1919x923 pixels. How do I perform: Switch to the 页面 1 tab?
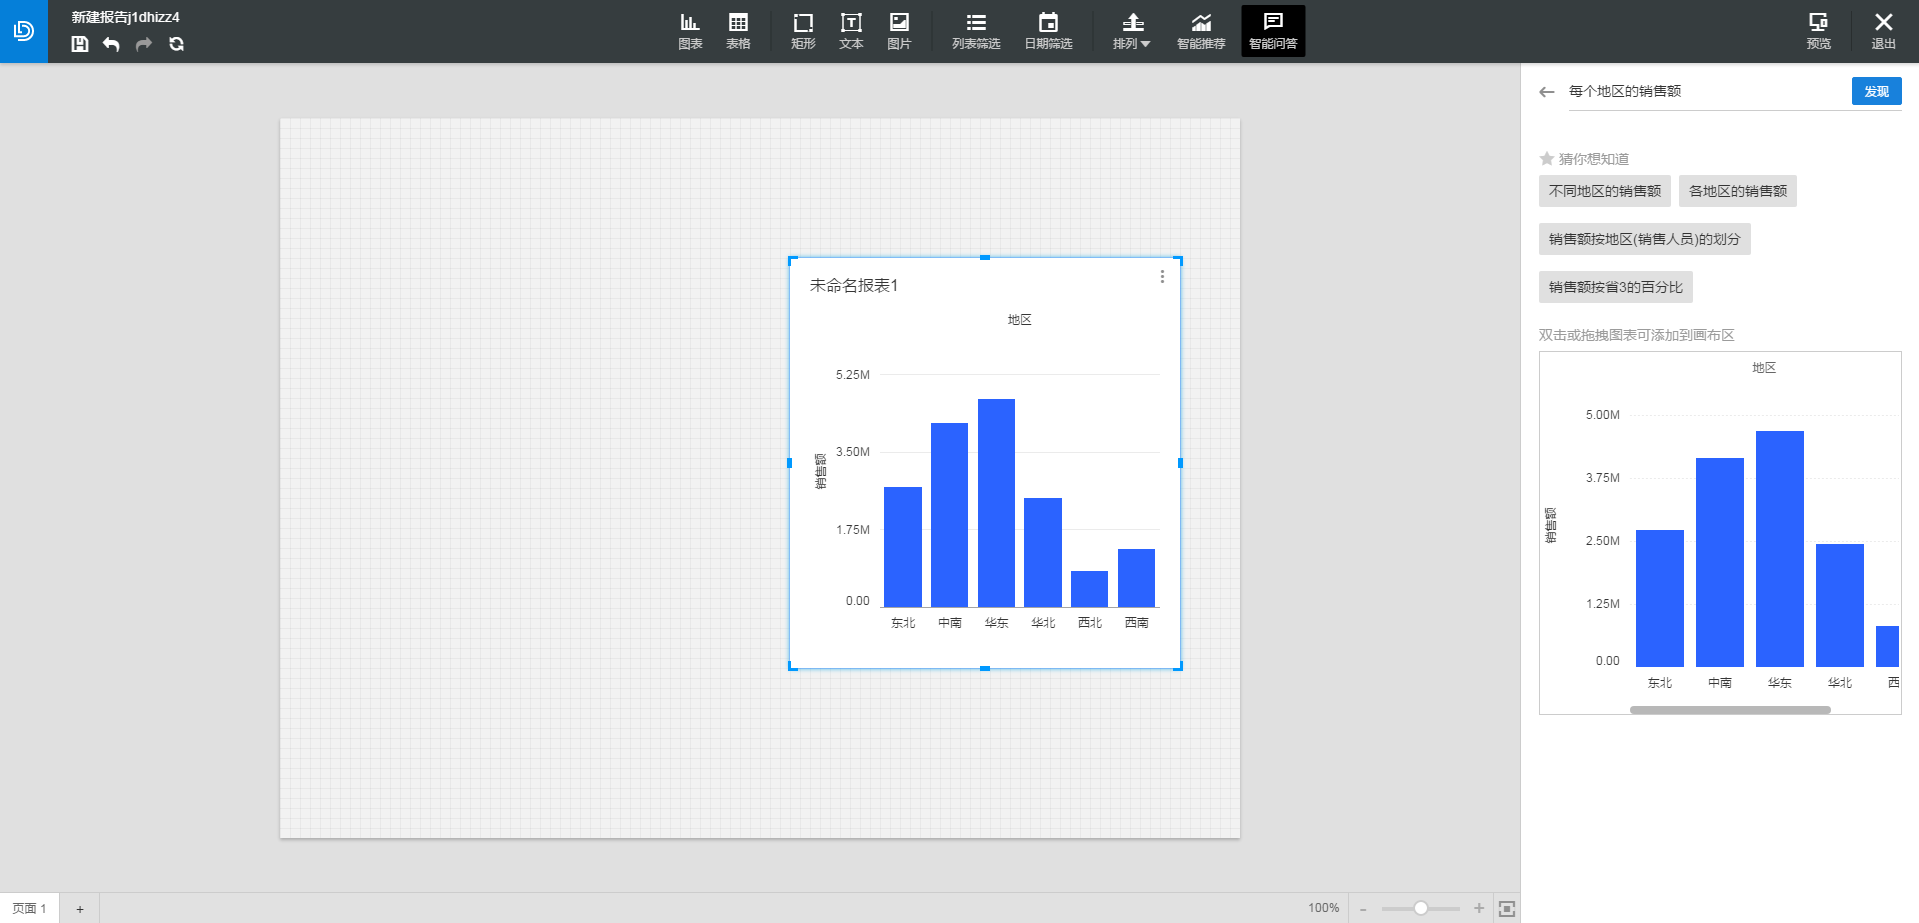tap(30, 908)
